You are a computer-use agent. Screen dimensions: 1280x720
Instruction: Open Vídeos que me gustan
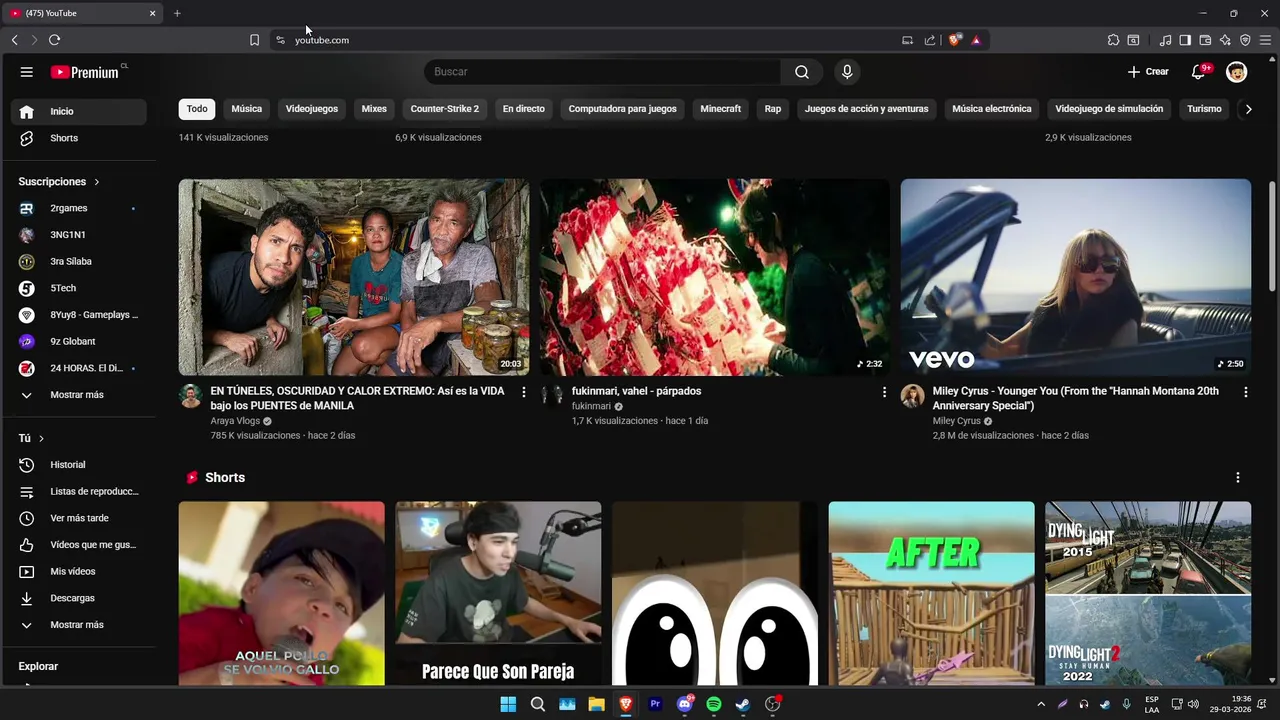tap(79, 545)
